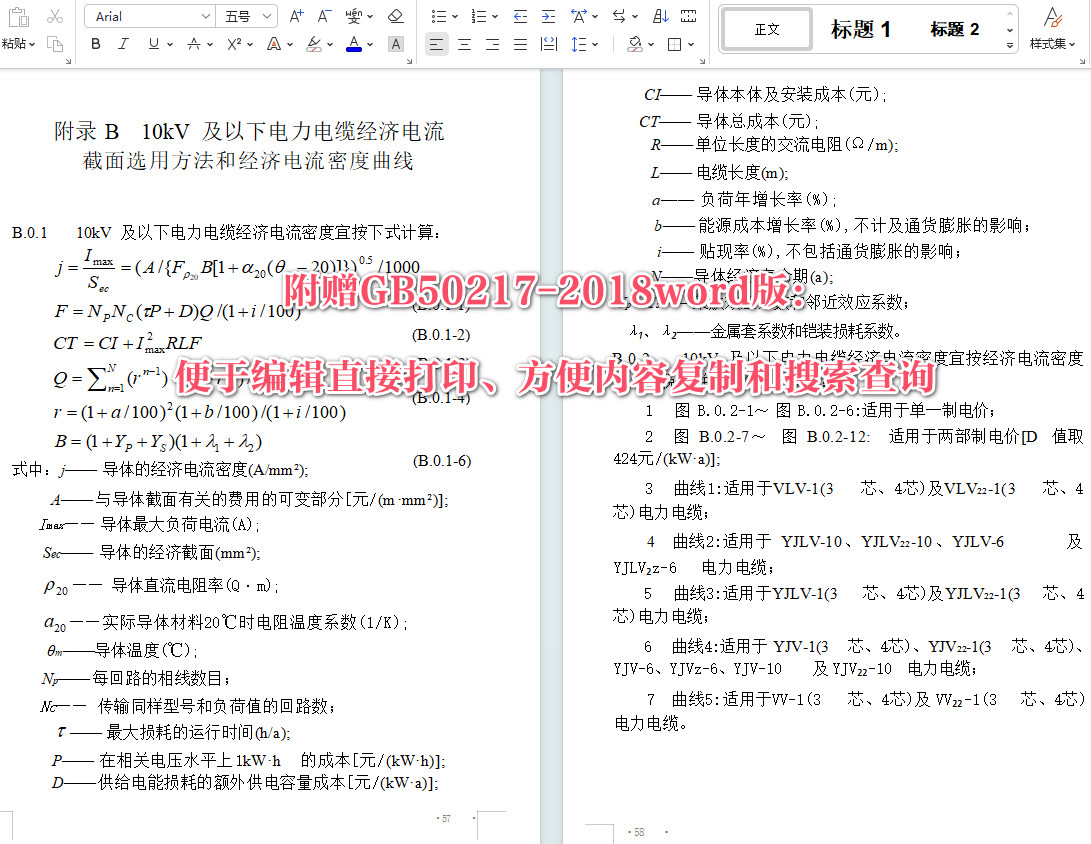Click the strikethrough icon
This screenshot has width=1091, height=844.
(x=194, y=44)
